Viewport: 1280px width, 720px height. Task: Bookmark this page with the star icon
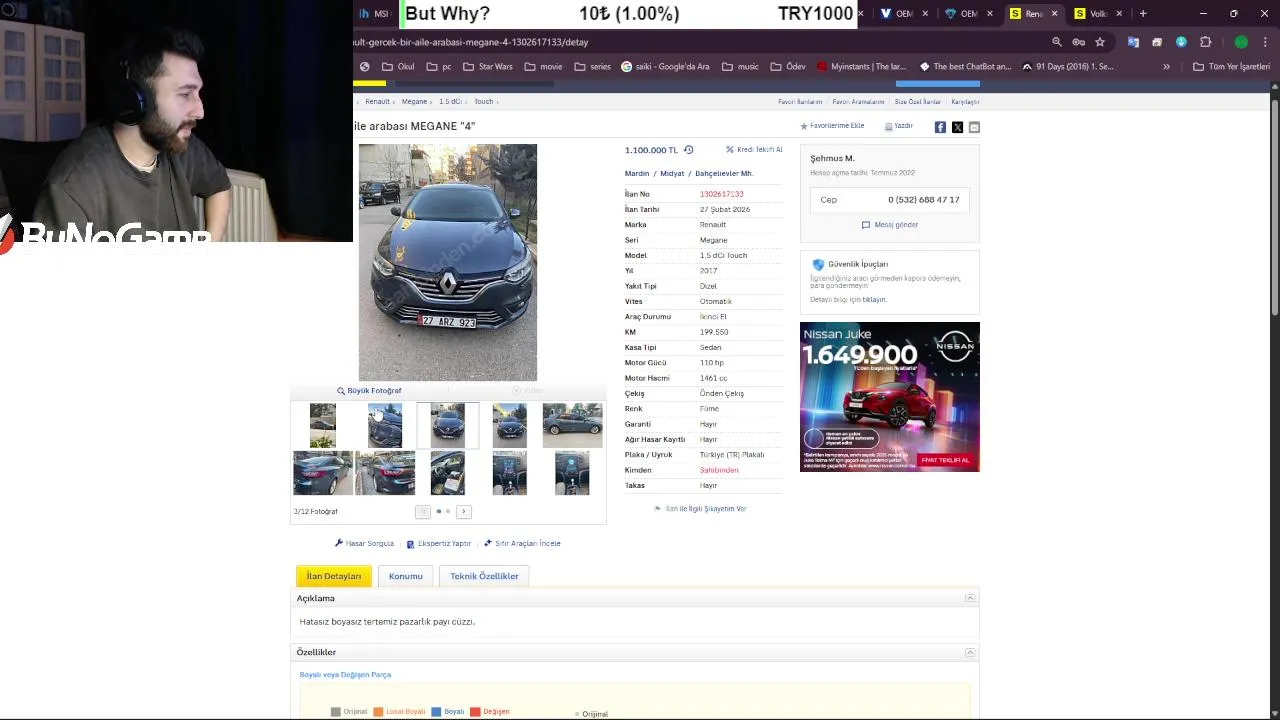tap(1100, 42)
